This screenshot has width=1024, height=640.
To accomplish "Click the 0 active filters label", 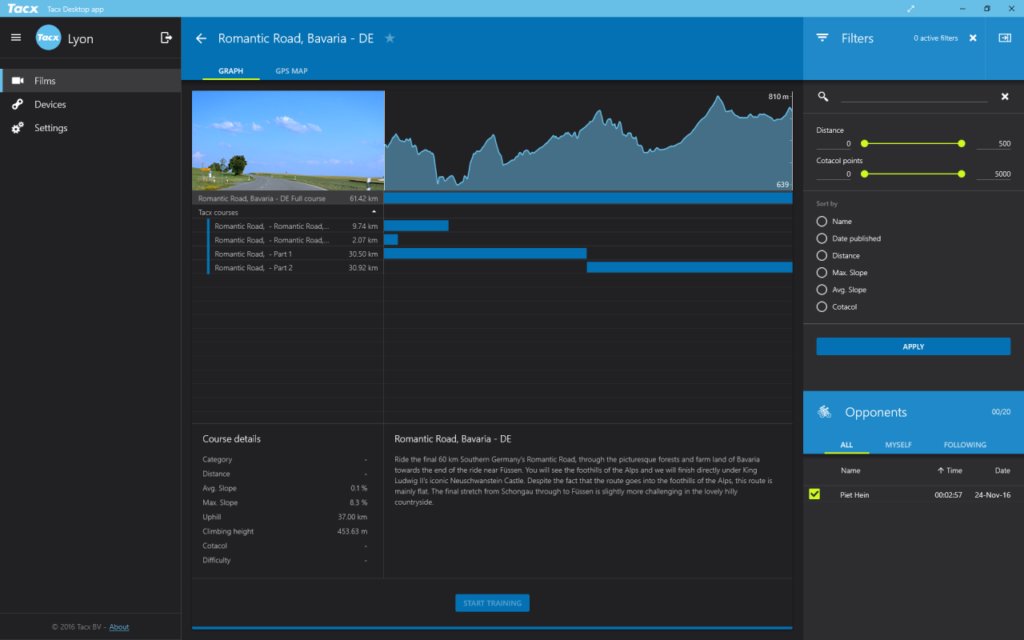I will click(x=936, y=38).
